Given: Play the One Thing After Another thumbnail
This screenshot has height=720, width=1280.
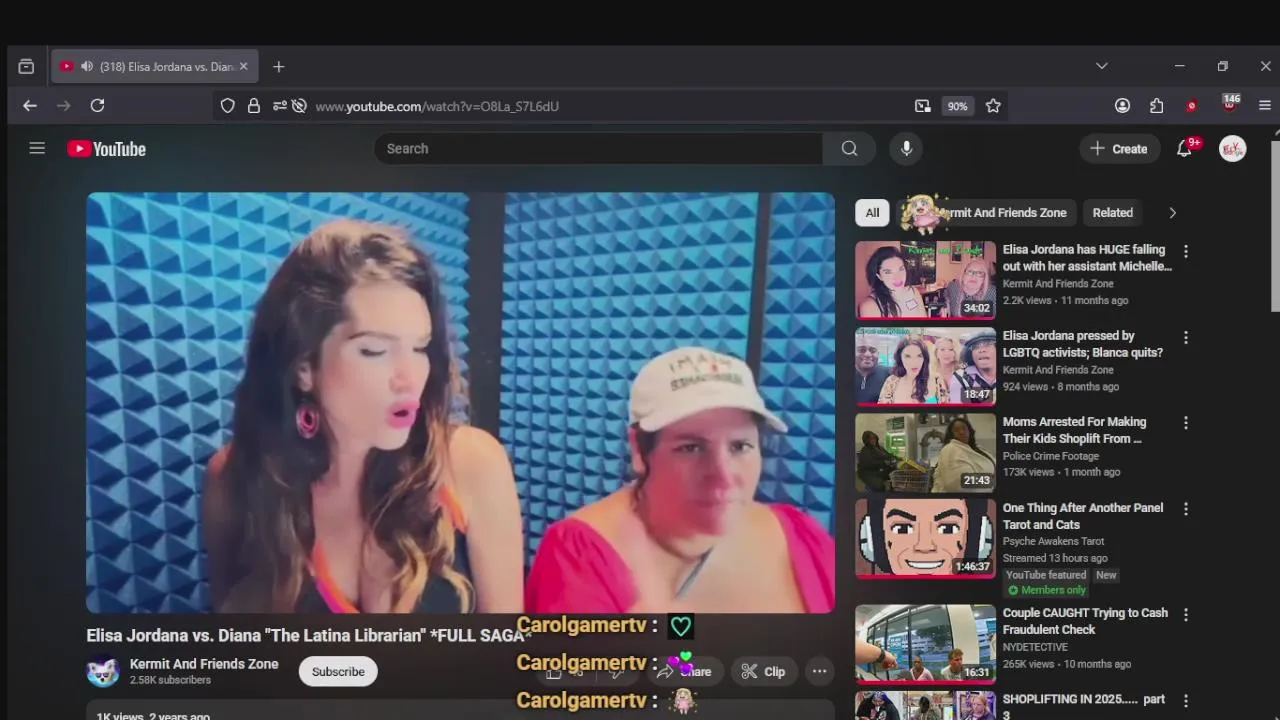Looking at the screenshot, I should click(x=925, y=538).
